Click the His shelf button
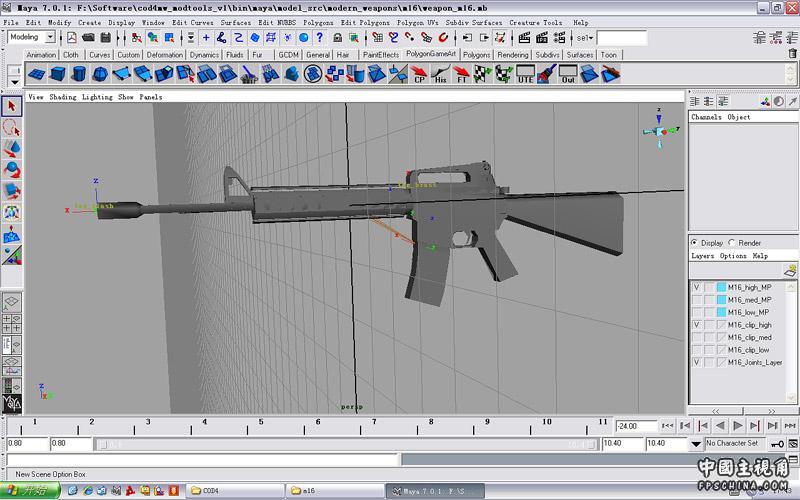 click(440, 74)
